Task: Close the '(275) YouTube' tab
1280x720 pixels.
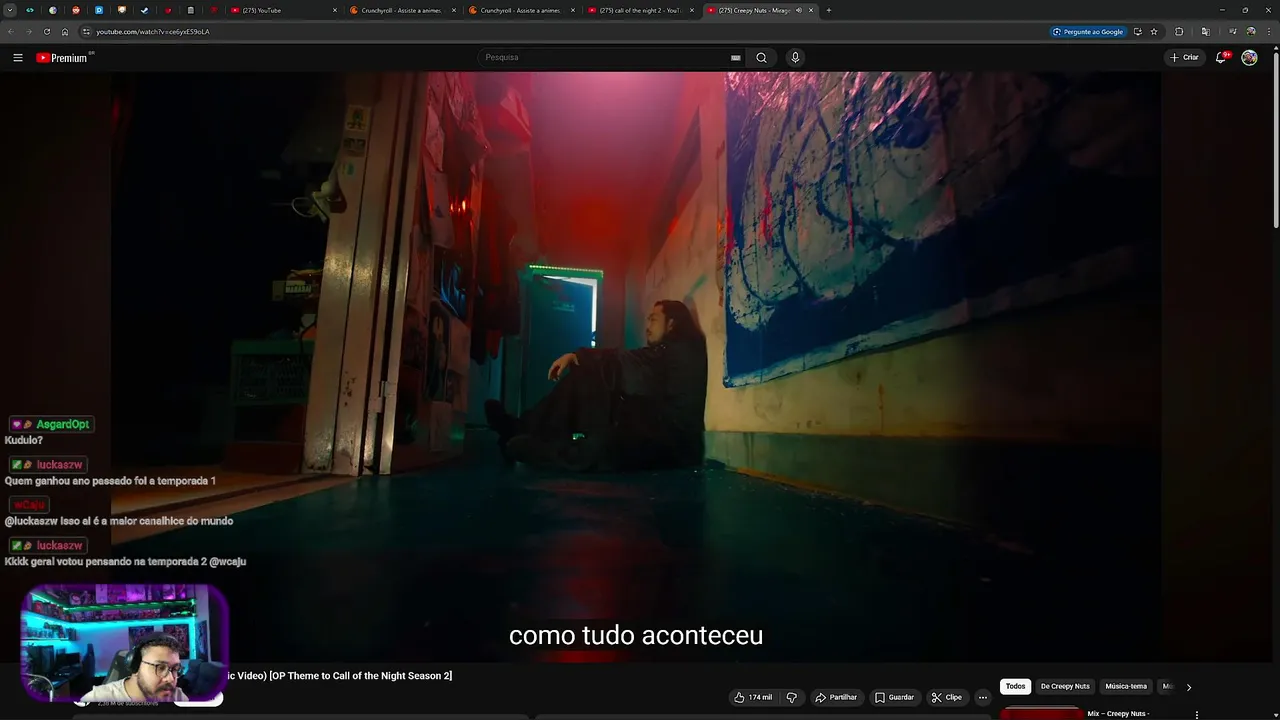Action: [335, 10]
